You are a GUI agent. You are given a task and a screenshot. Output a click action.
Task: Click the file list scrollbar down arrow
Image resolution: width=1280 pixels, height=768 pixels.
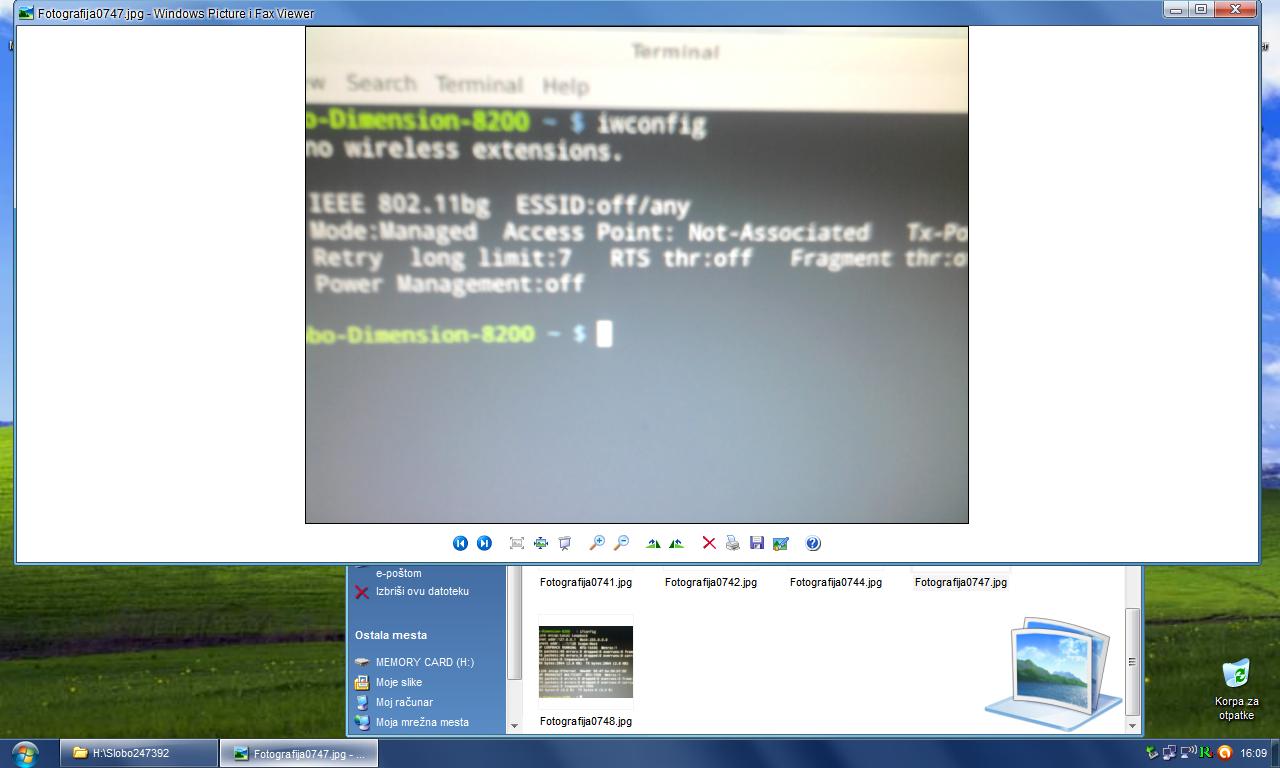pyautogui.click(x=1132, y=725)
